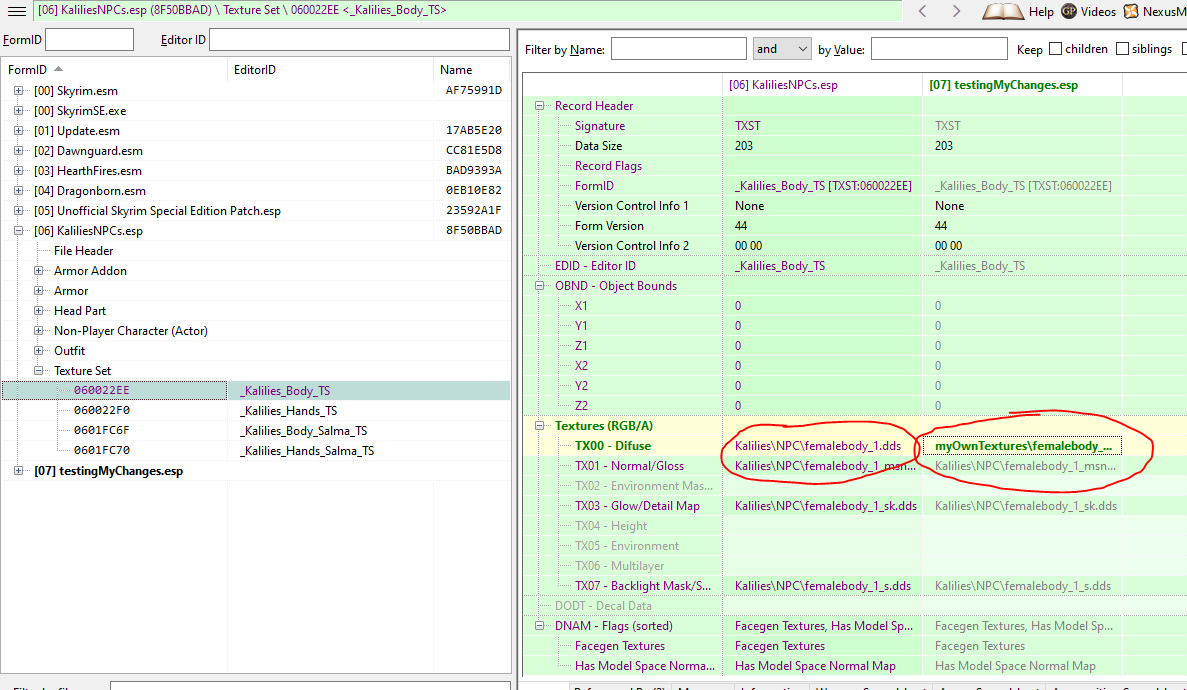Expand Unofficial Skyrim Special Edition Patch node
The width and height of the screenshot is (1187, 690).
pyautogui.click(x=18, y=211)
